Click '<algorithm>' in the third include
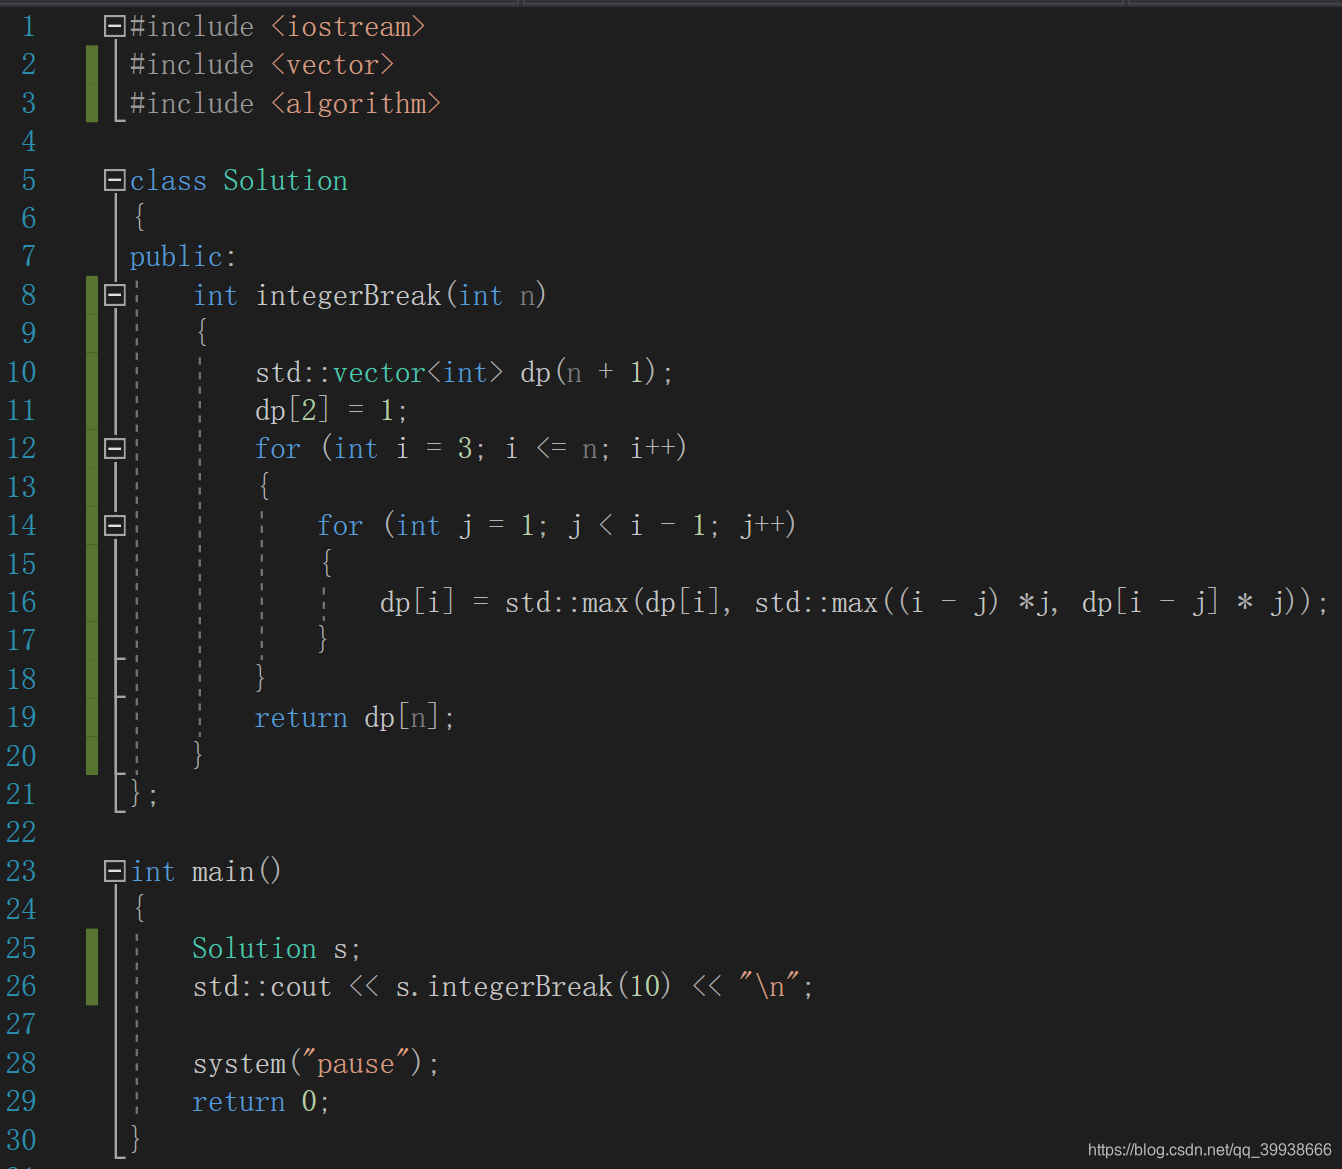Viewport: 1342px width, 1169px height. tap(356, 104)
